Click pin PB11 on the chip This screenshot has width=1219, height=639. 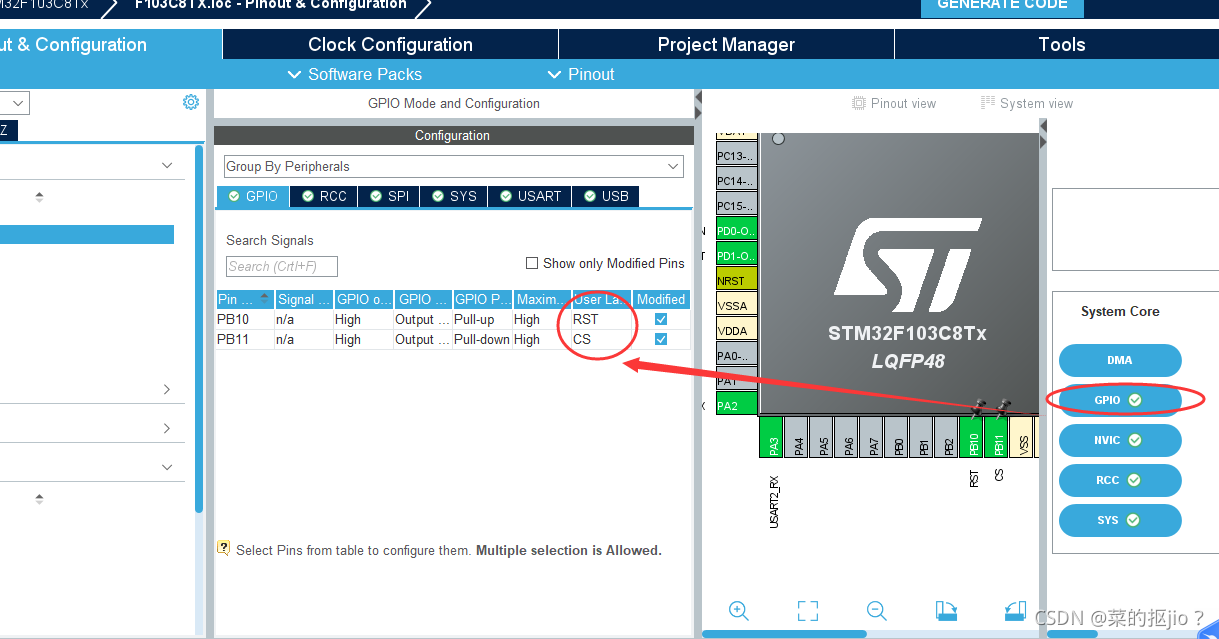click(997, 438)
